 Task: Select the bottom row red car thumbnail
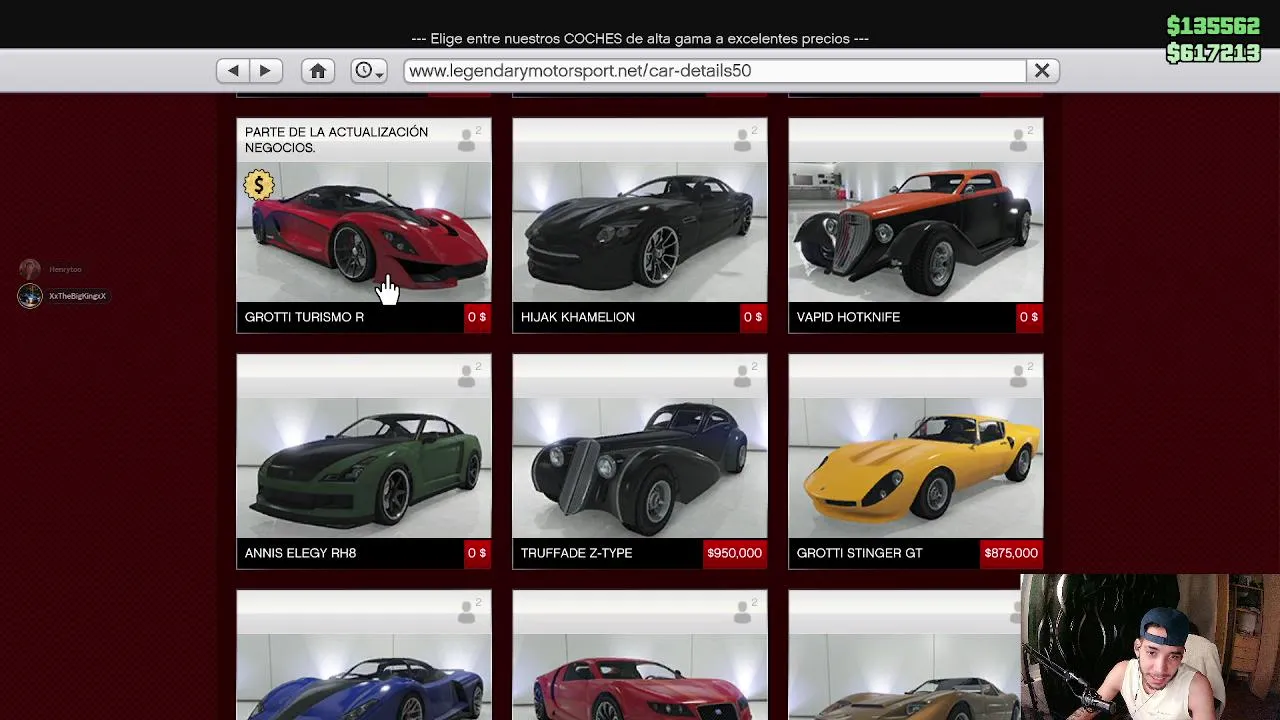click(640, 677)
